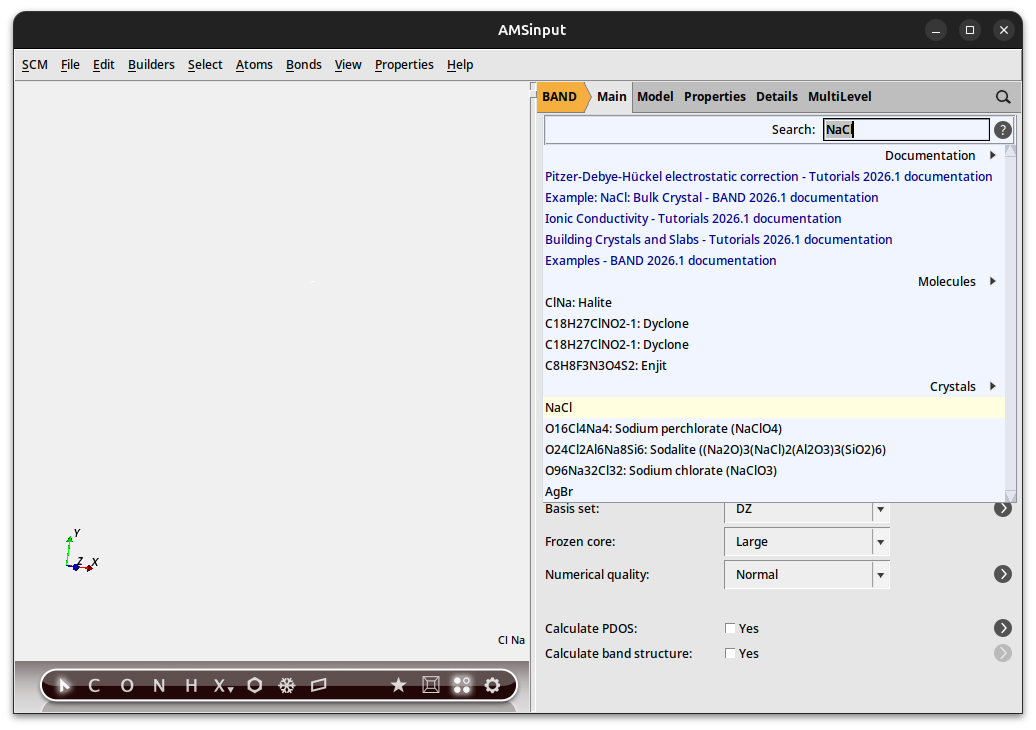Activate the benzene ring builder tool

click(255, 685)
